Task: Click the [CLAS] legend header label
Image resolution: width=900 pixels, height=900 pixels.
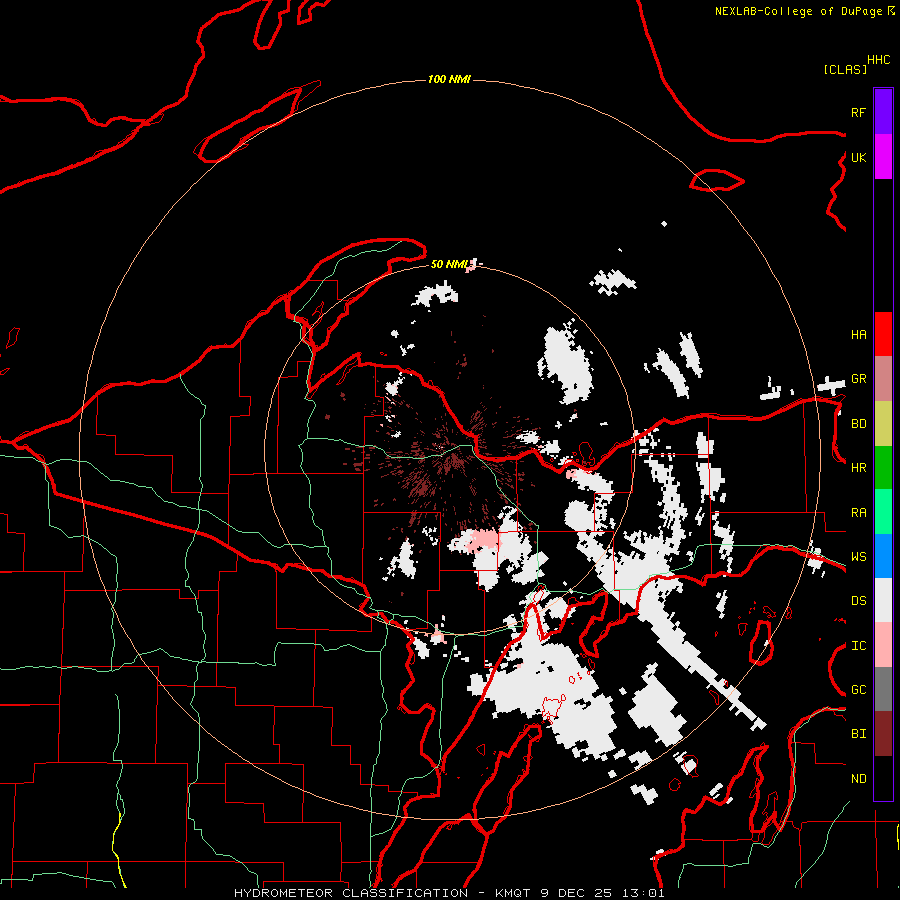Action: coord(845,69)
